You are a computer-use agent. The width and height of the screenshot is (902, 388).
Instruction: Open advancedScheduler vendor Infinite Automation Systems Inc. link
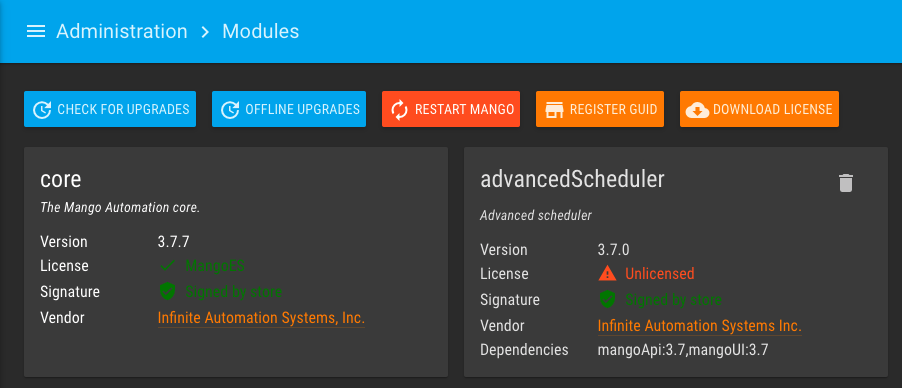[x=700, y=326]
